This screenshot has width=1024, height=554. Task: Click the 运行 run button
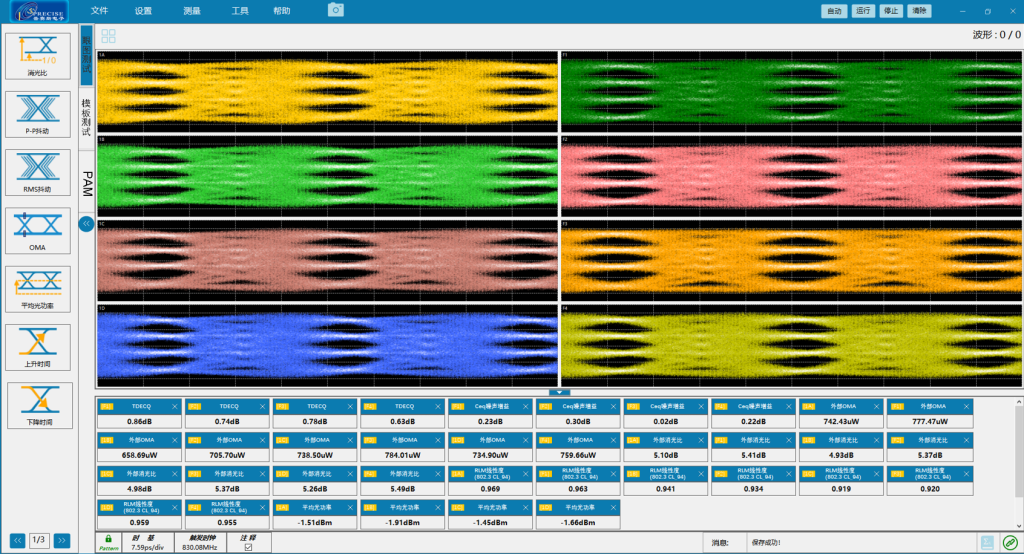click(x=862, y=10)
